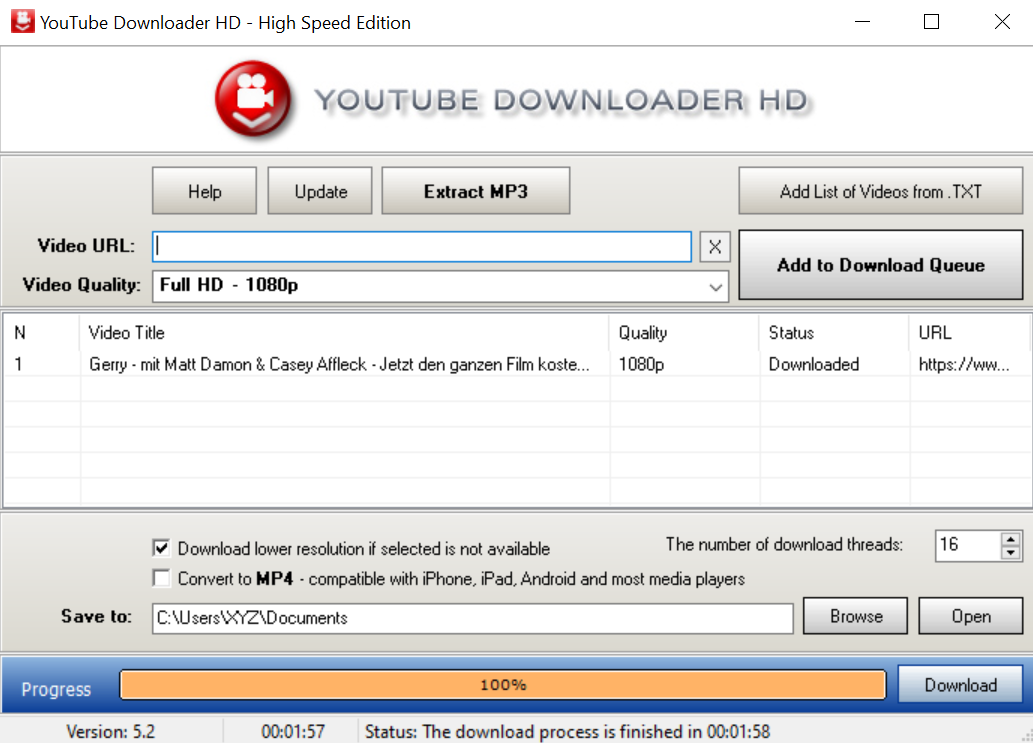The width and height of the screenshot is (1033, 743).
Task: Click Add List of Videos from .TXT
Action: 881,191
